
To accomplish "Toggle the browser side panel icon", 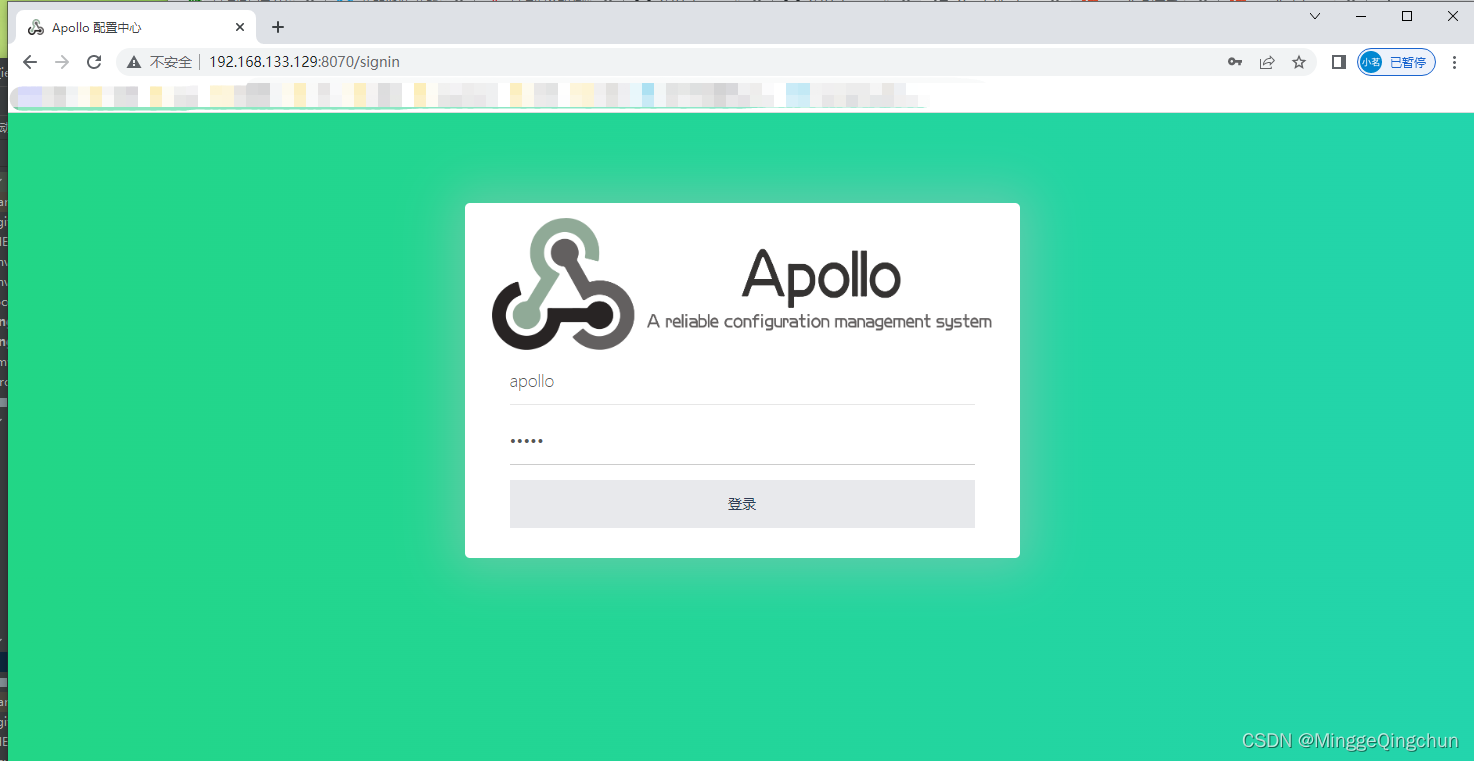I will coord(1339,62).
